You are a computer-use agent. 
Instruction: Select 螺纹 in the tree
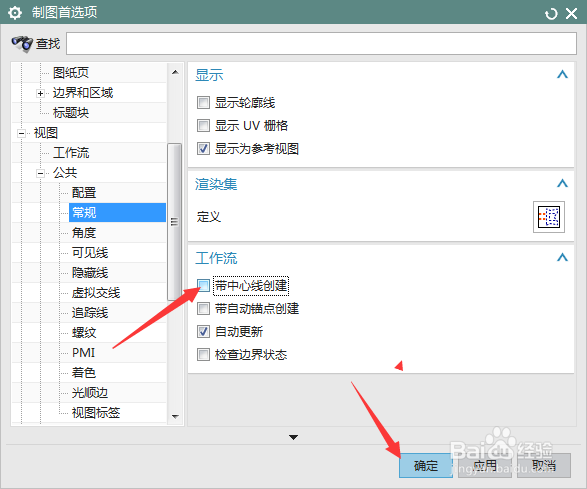pyautogui.click(x=84, y=332)
